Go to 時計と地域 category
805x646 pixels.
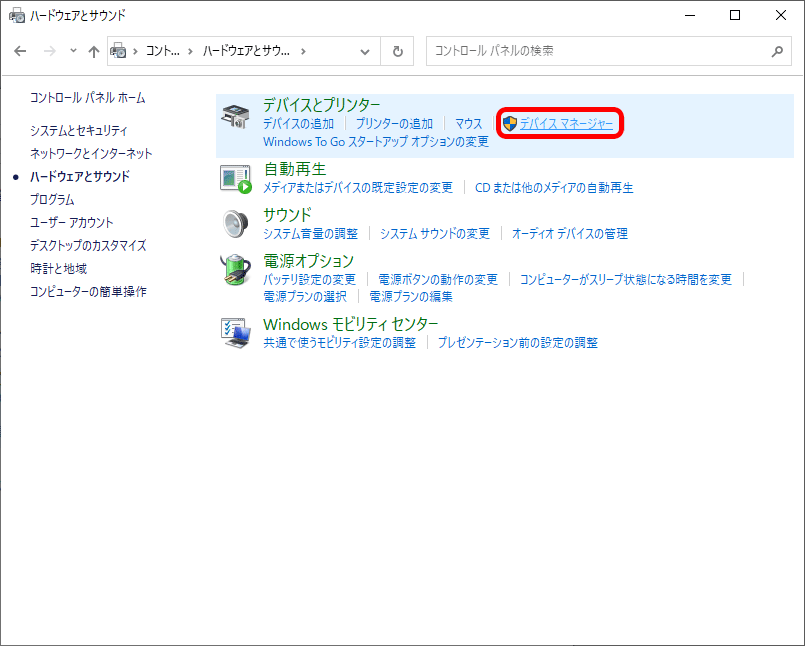point(59,268)
